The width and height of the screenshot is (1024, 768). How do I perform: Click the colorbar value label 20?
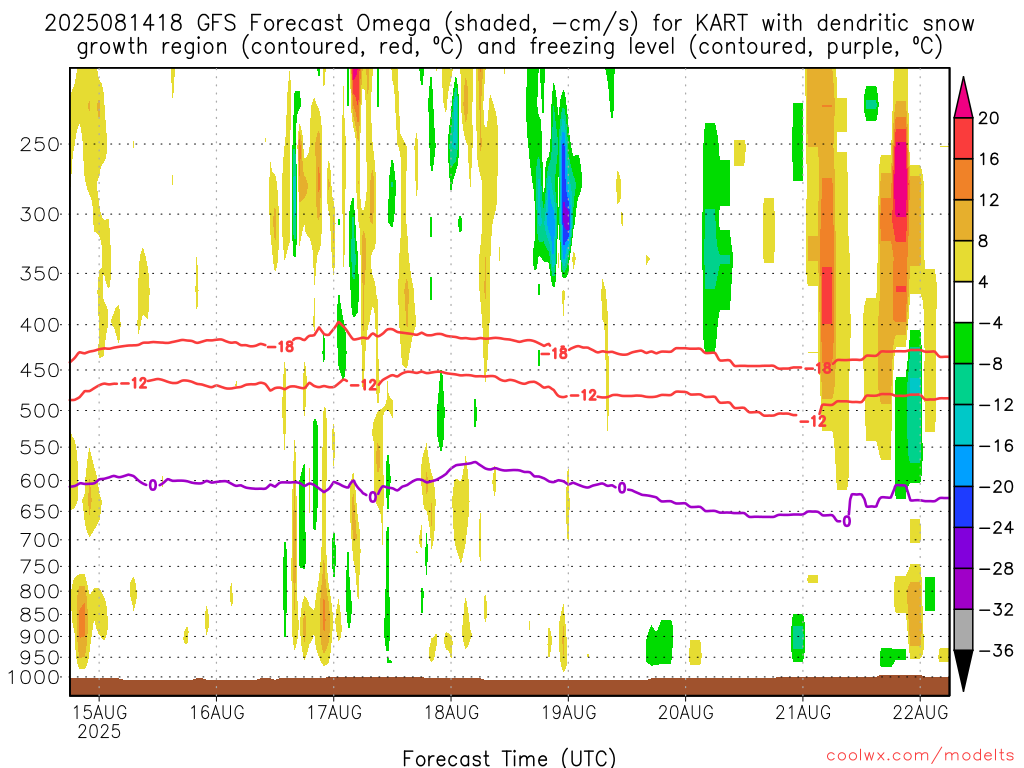tap(989, 118)
